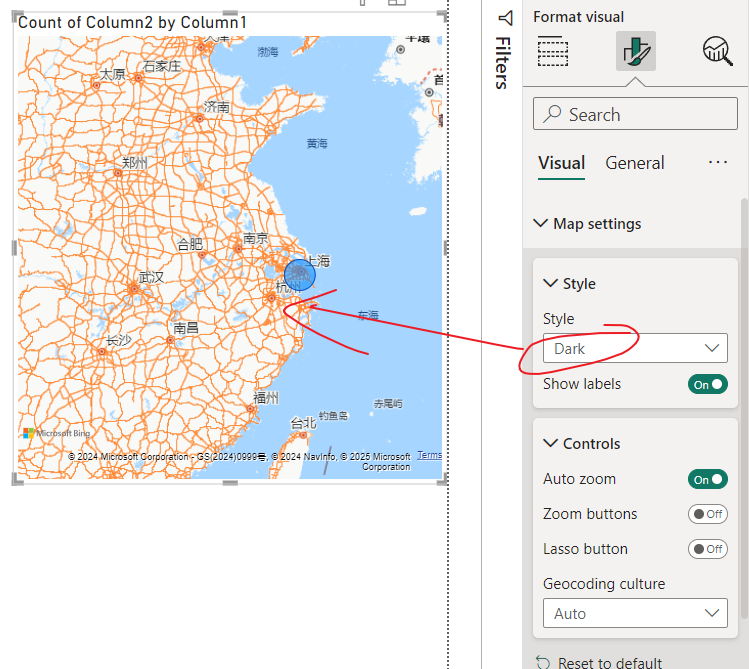Viewport: 749px width, 669px height.
Task: Collapse the Style card
Action: [x=550, y=283]
